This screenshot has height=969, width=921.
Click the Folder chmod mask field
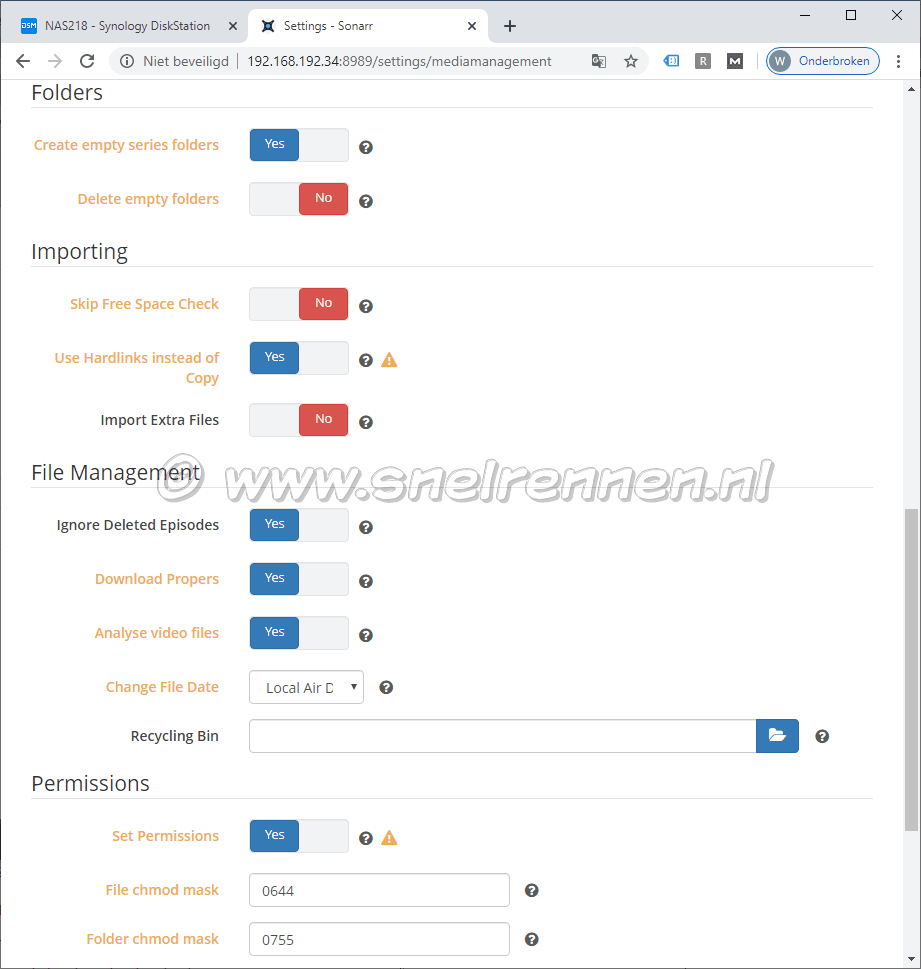pos(380,939)
